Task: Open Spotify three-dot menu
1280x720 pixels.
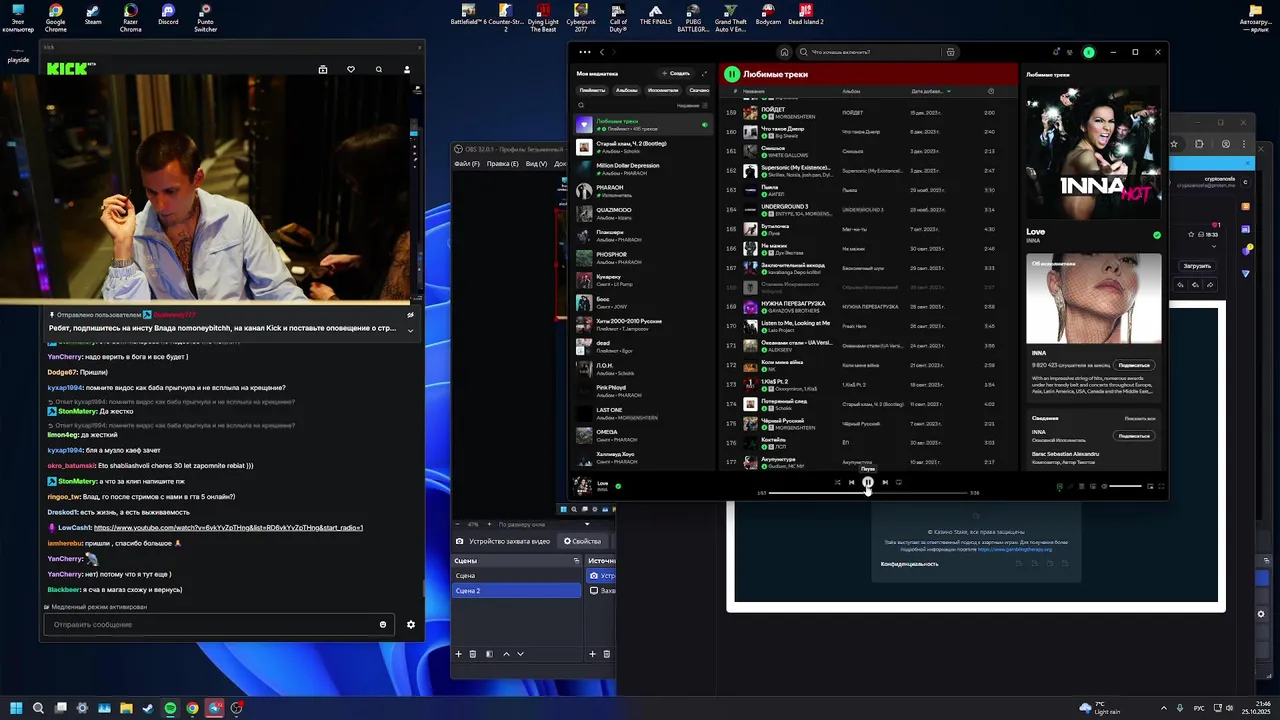Action: [x=585, y=52]
